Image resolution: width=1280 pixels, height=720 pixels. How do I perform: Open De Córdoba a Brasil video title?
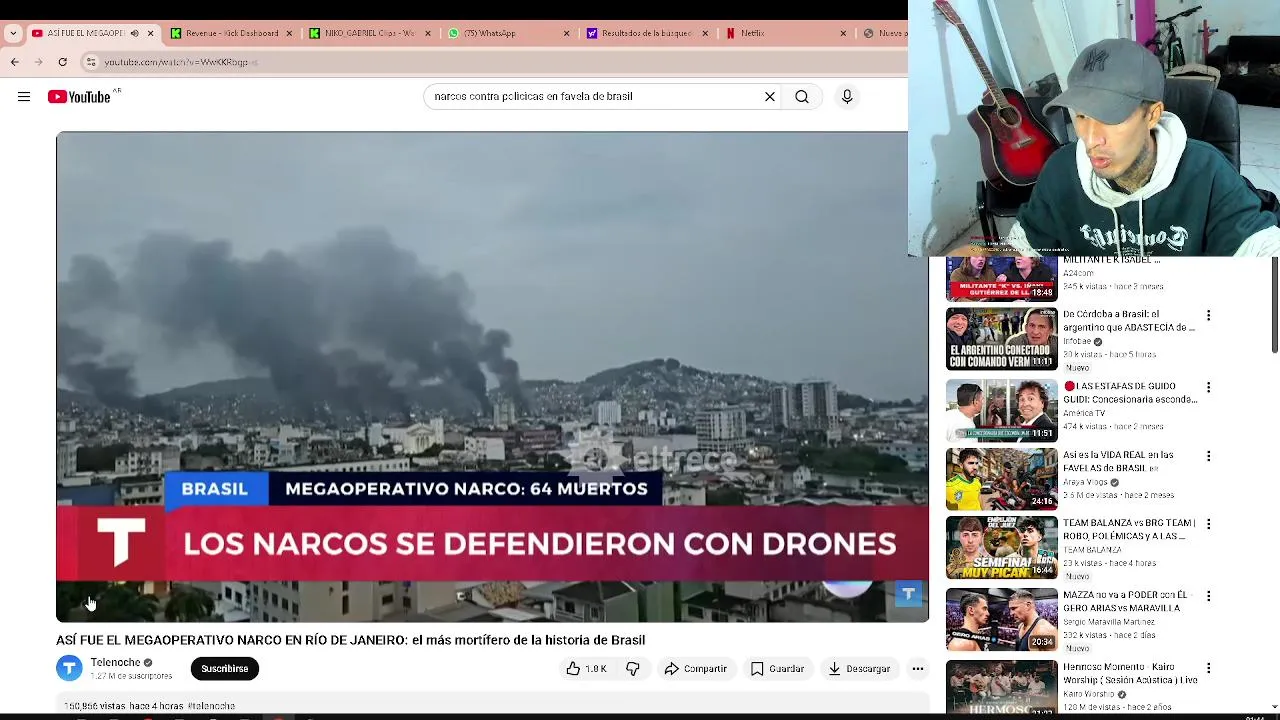[x=1129, y=321]
